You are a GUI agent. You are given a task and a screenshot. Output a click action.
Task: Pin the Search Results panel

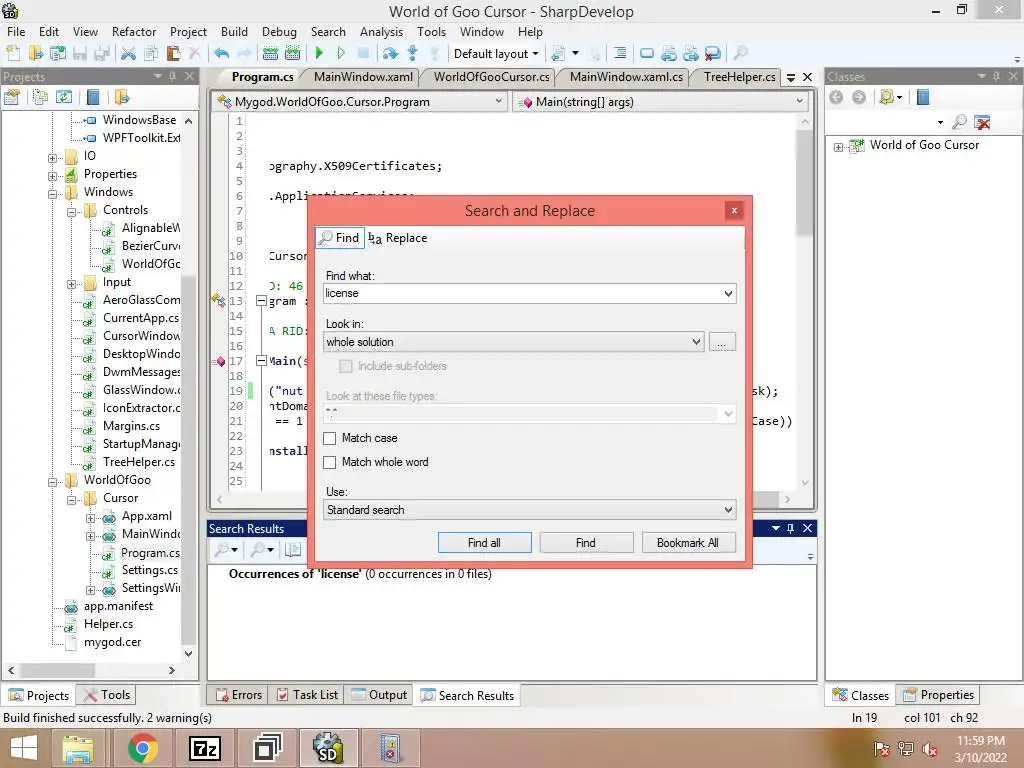pyautogui.click(x=790, y=528)
